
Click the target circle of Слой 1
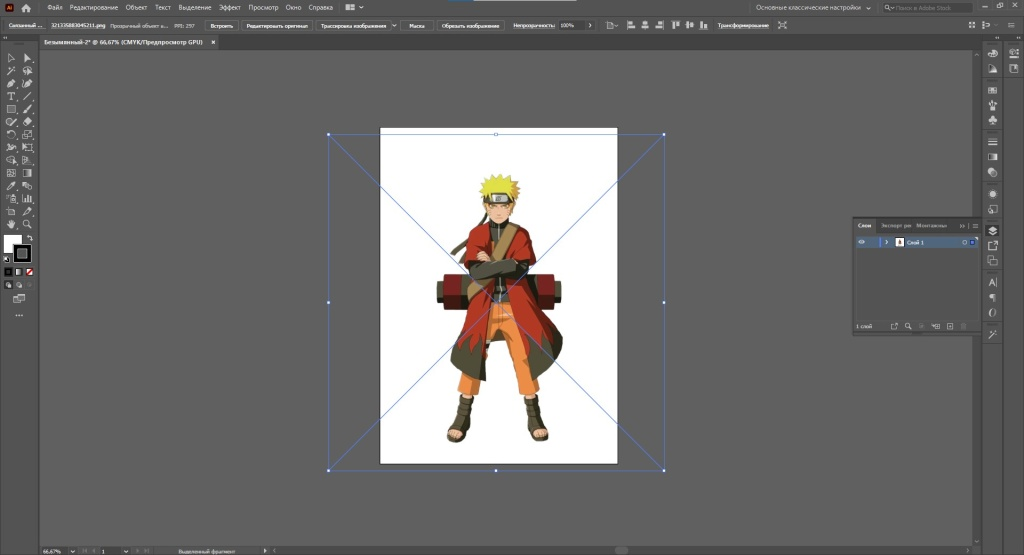[x=965, y=242]
